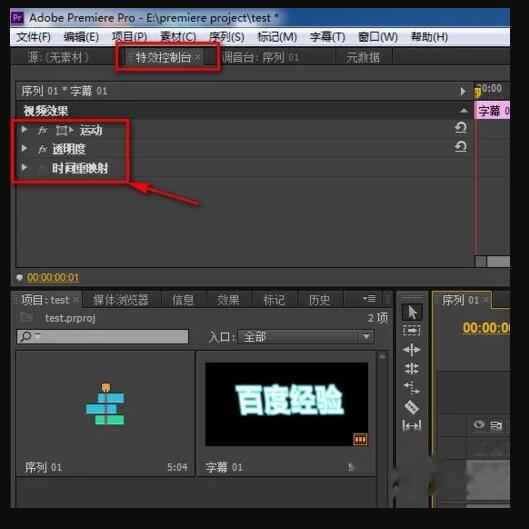Open the 素材(C) menu

point(178,37)
